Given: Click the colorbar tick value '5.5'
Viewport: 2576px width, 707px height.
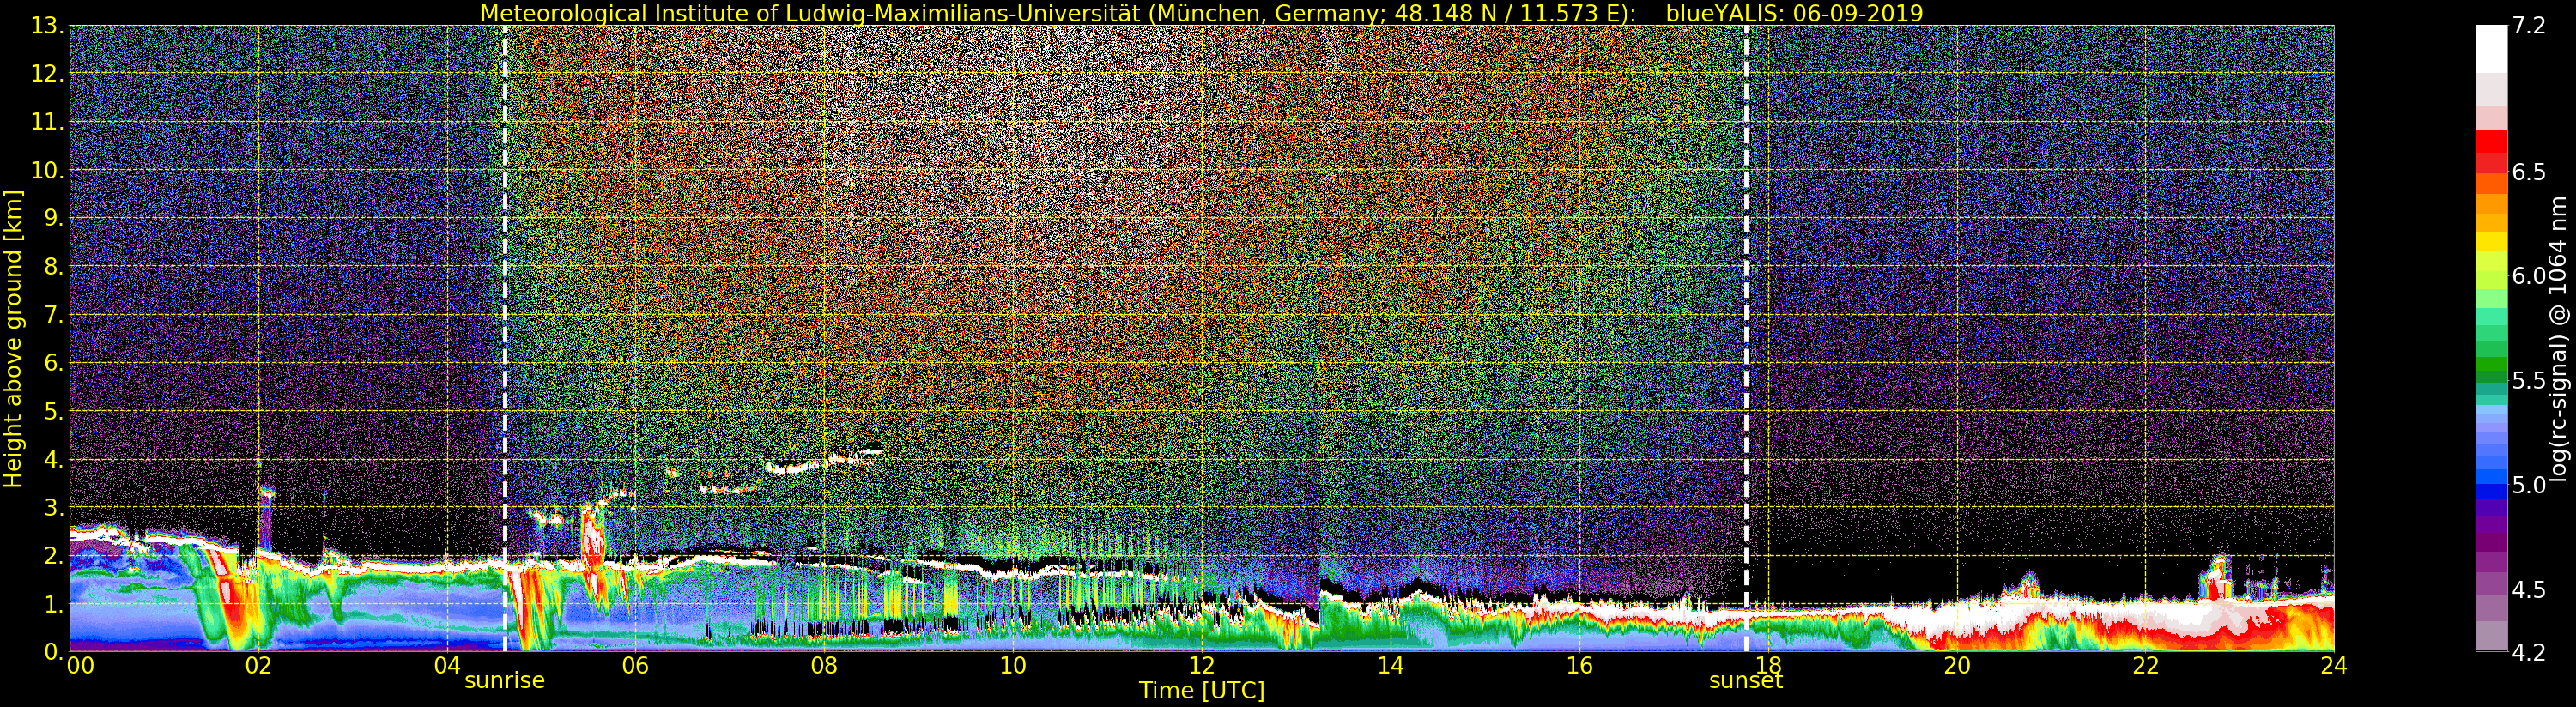Looking at the screenshot, I should click(x=2529, y=381).
